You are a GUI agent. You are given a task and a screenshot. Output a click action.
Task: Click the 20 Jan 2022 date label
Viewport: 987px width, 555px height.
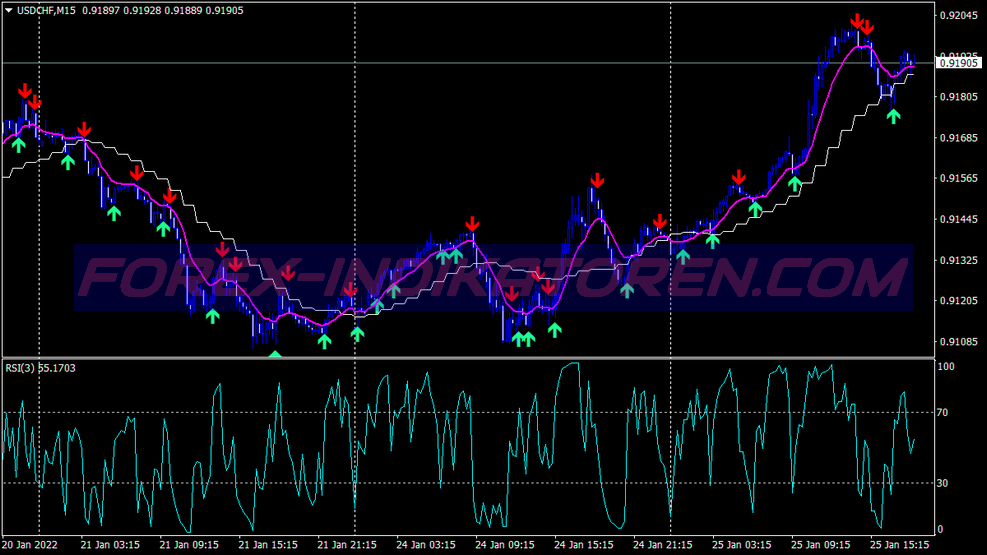click(x=29, y=545)
